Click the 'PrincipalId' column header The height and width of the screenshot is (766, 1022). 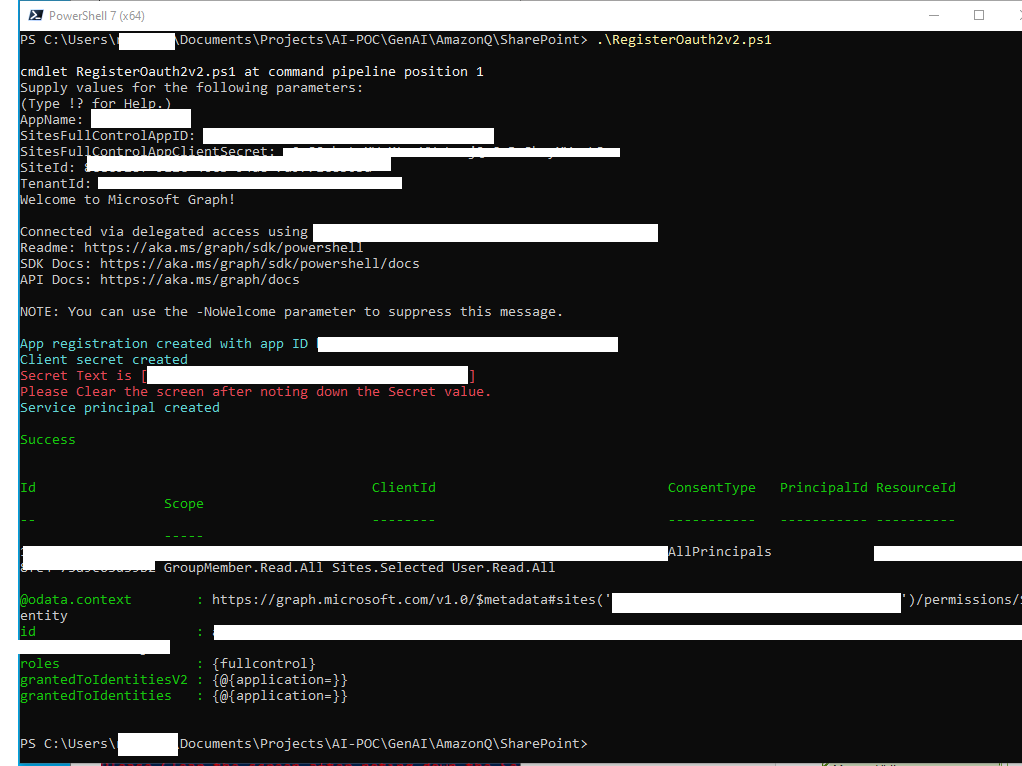click(823, 488)
